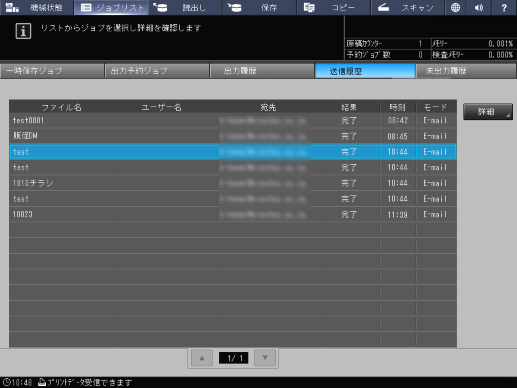Click the 08:42 time cell
This screenshot has width=517, height=388.
tap(398, 121)
